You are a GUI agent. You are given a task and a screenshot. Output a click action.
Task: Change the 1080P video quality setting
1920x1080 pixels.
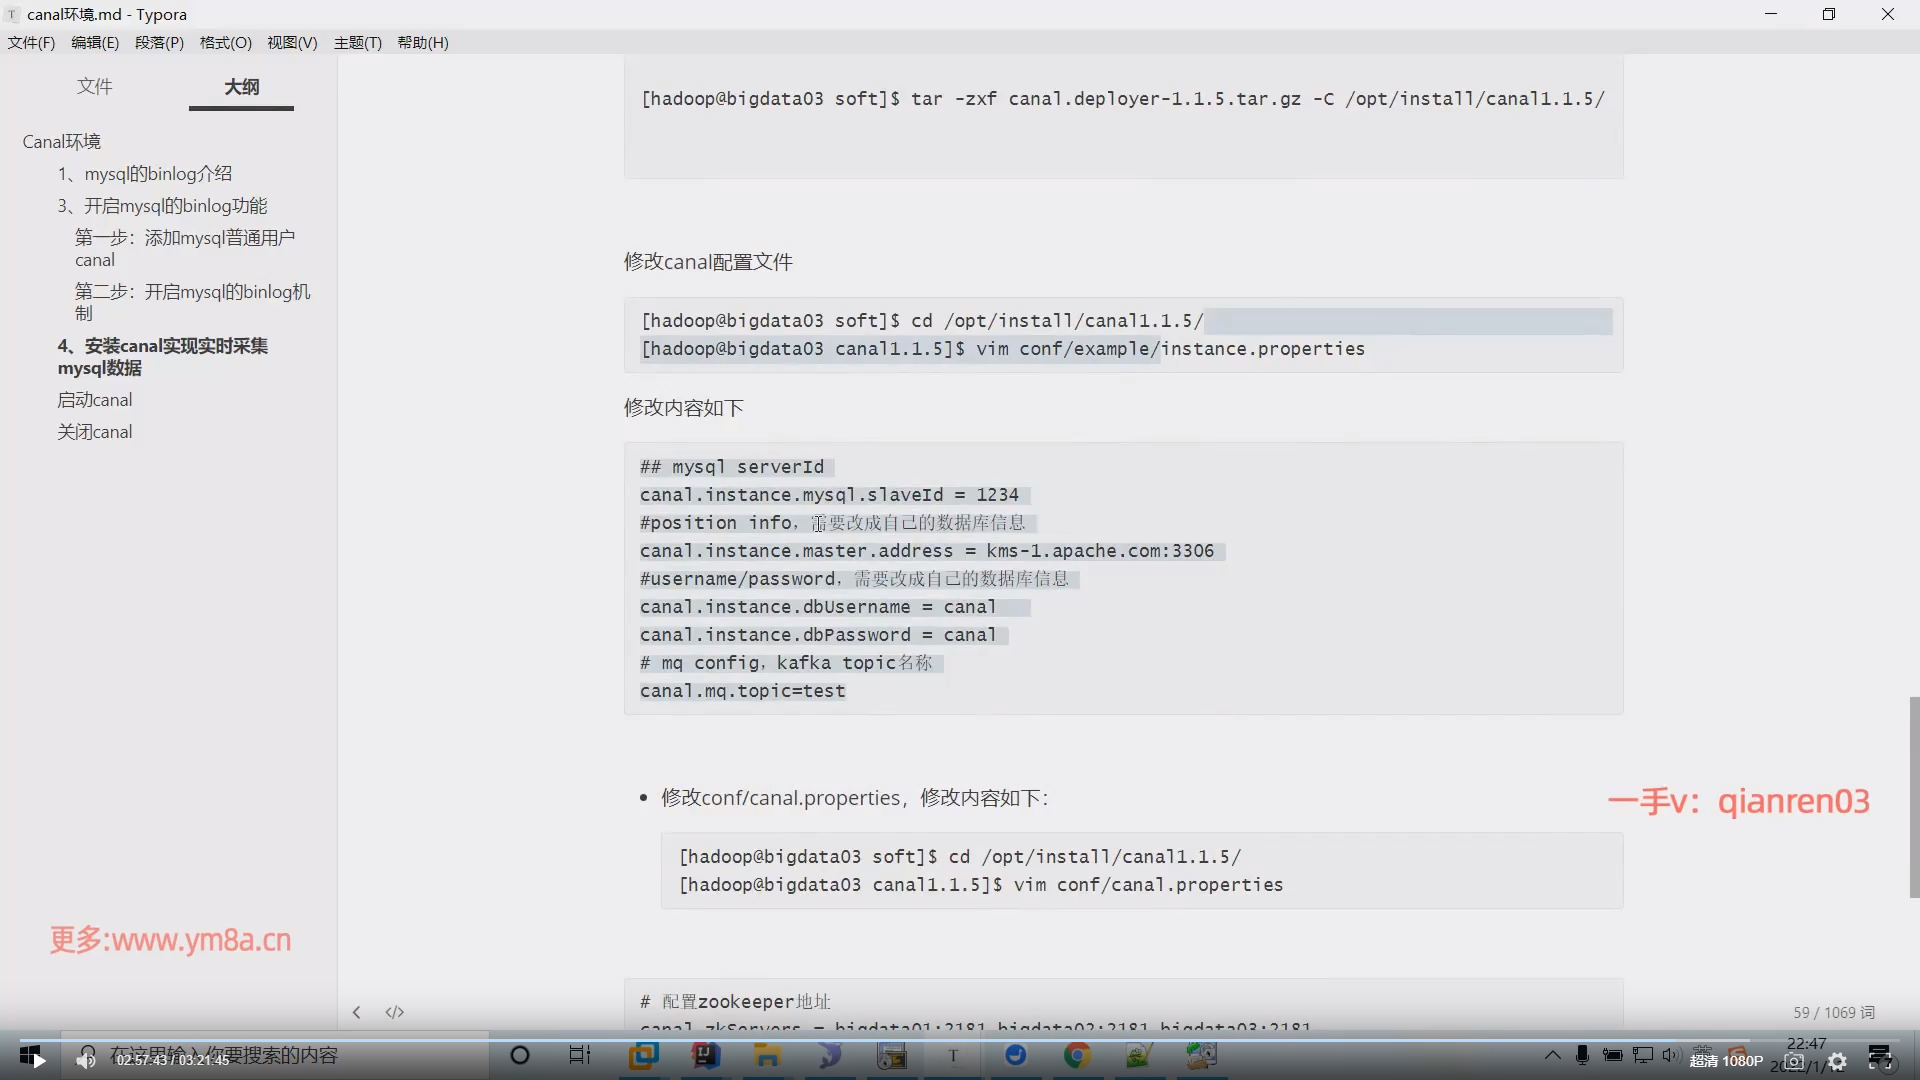point(1727,1061)
